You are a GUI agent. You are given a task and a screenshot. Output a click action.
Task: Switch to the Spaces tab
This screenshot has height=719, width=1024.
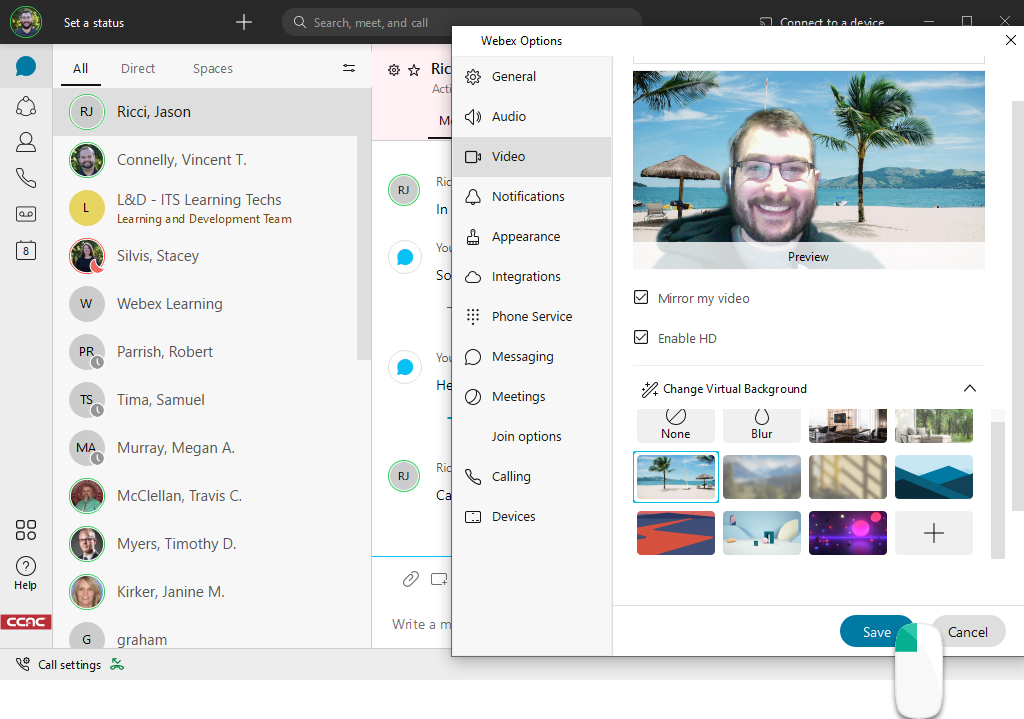[x=213, y=69]
